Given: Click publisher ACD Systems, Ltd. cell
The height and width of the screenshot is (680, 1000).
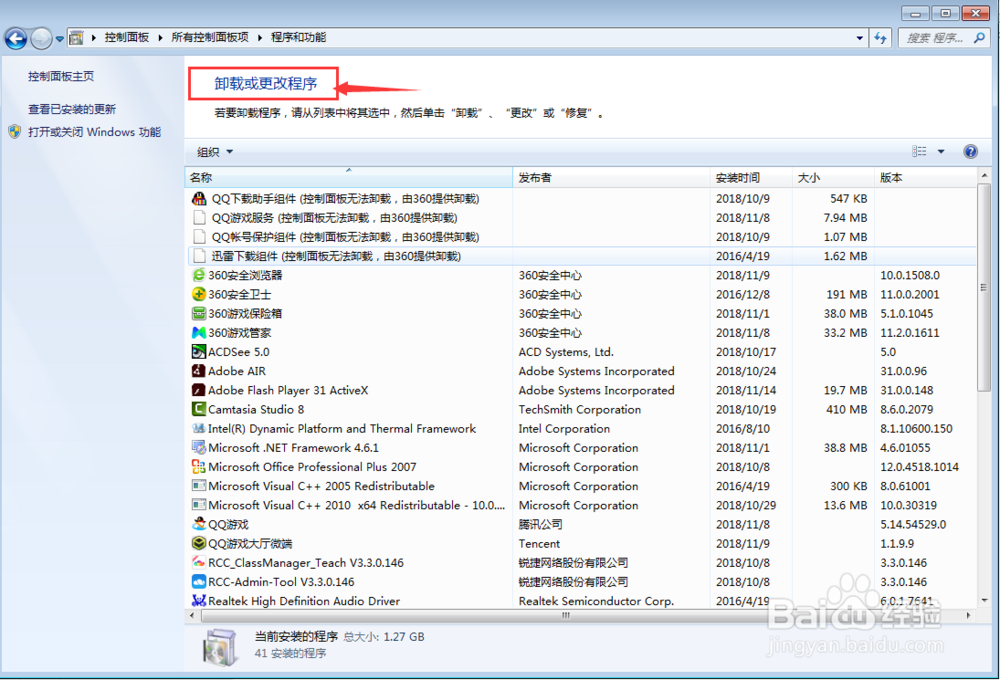Looking at the screenshot, I should 566,352.
